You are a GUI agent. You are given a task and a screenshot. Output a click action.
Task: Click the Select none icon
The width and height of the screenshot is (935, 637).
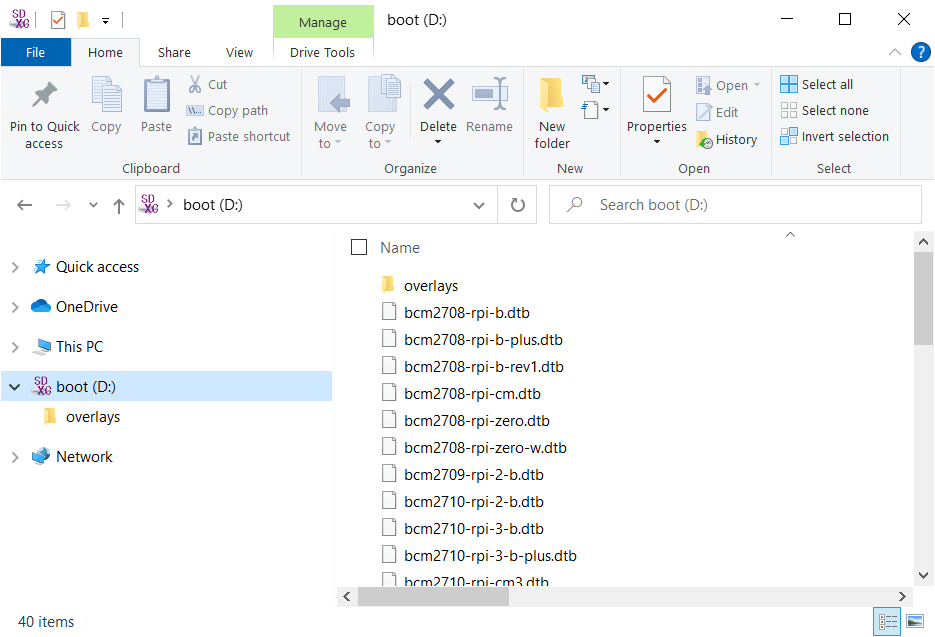tap(788, 110)
